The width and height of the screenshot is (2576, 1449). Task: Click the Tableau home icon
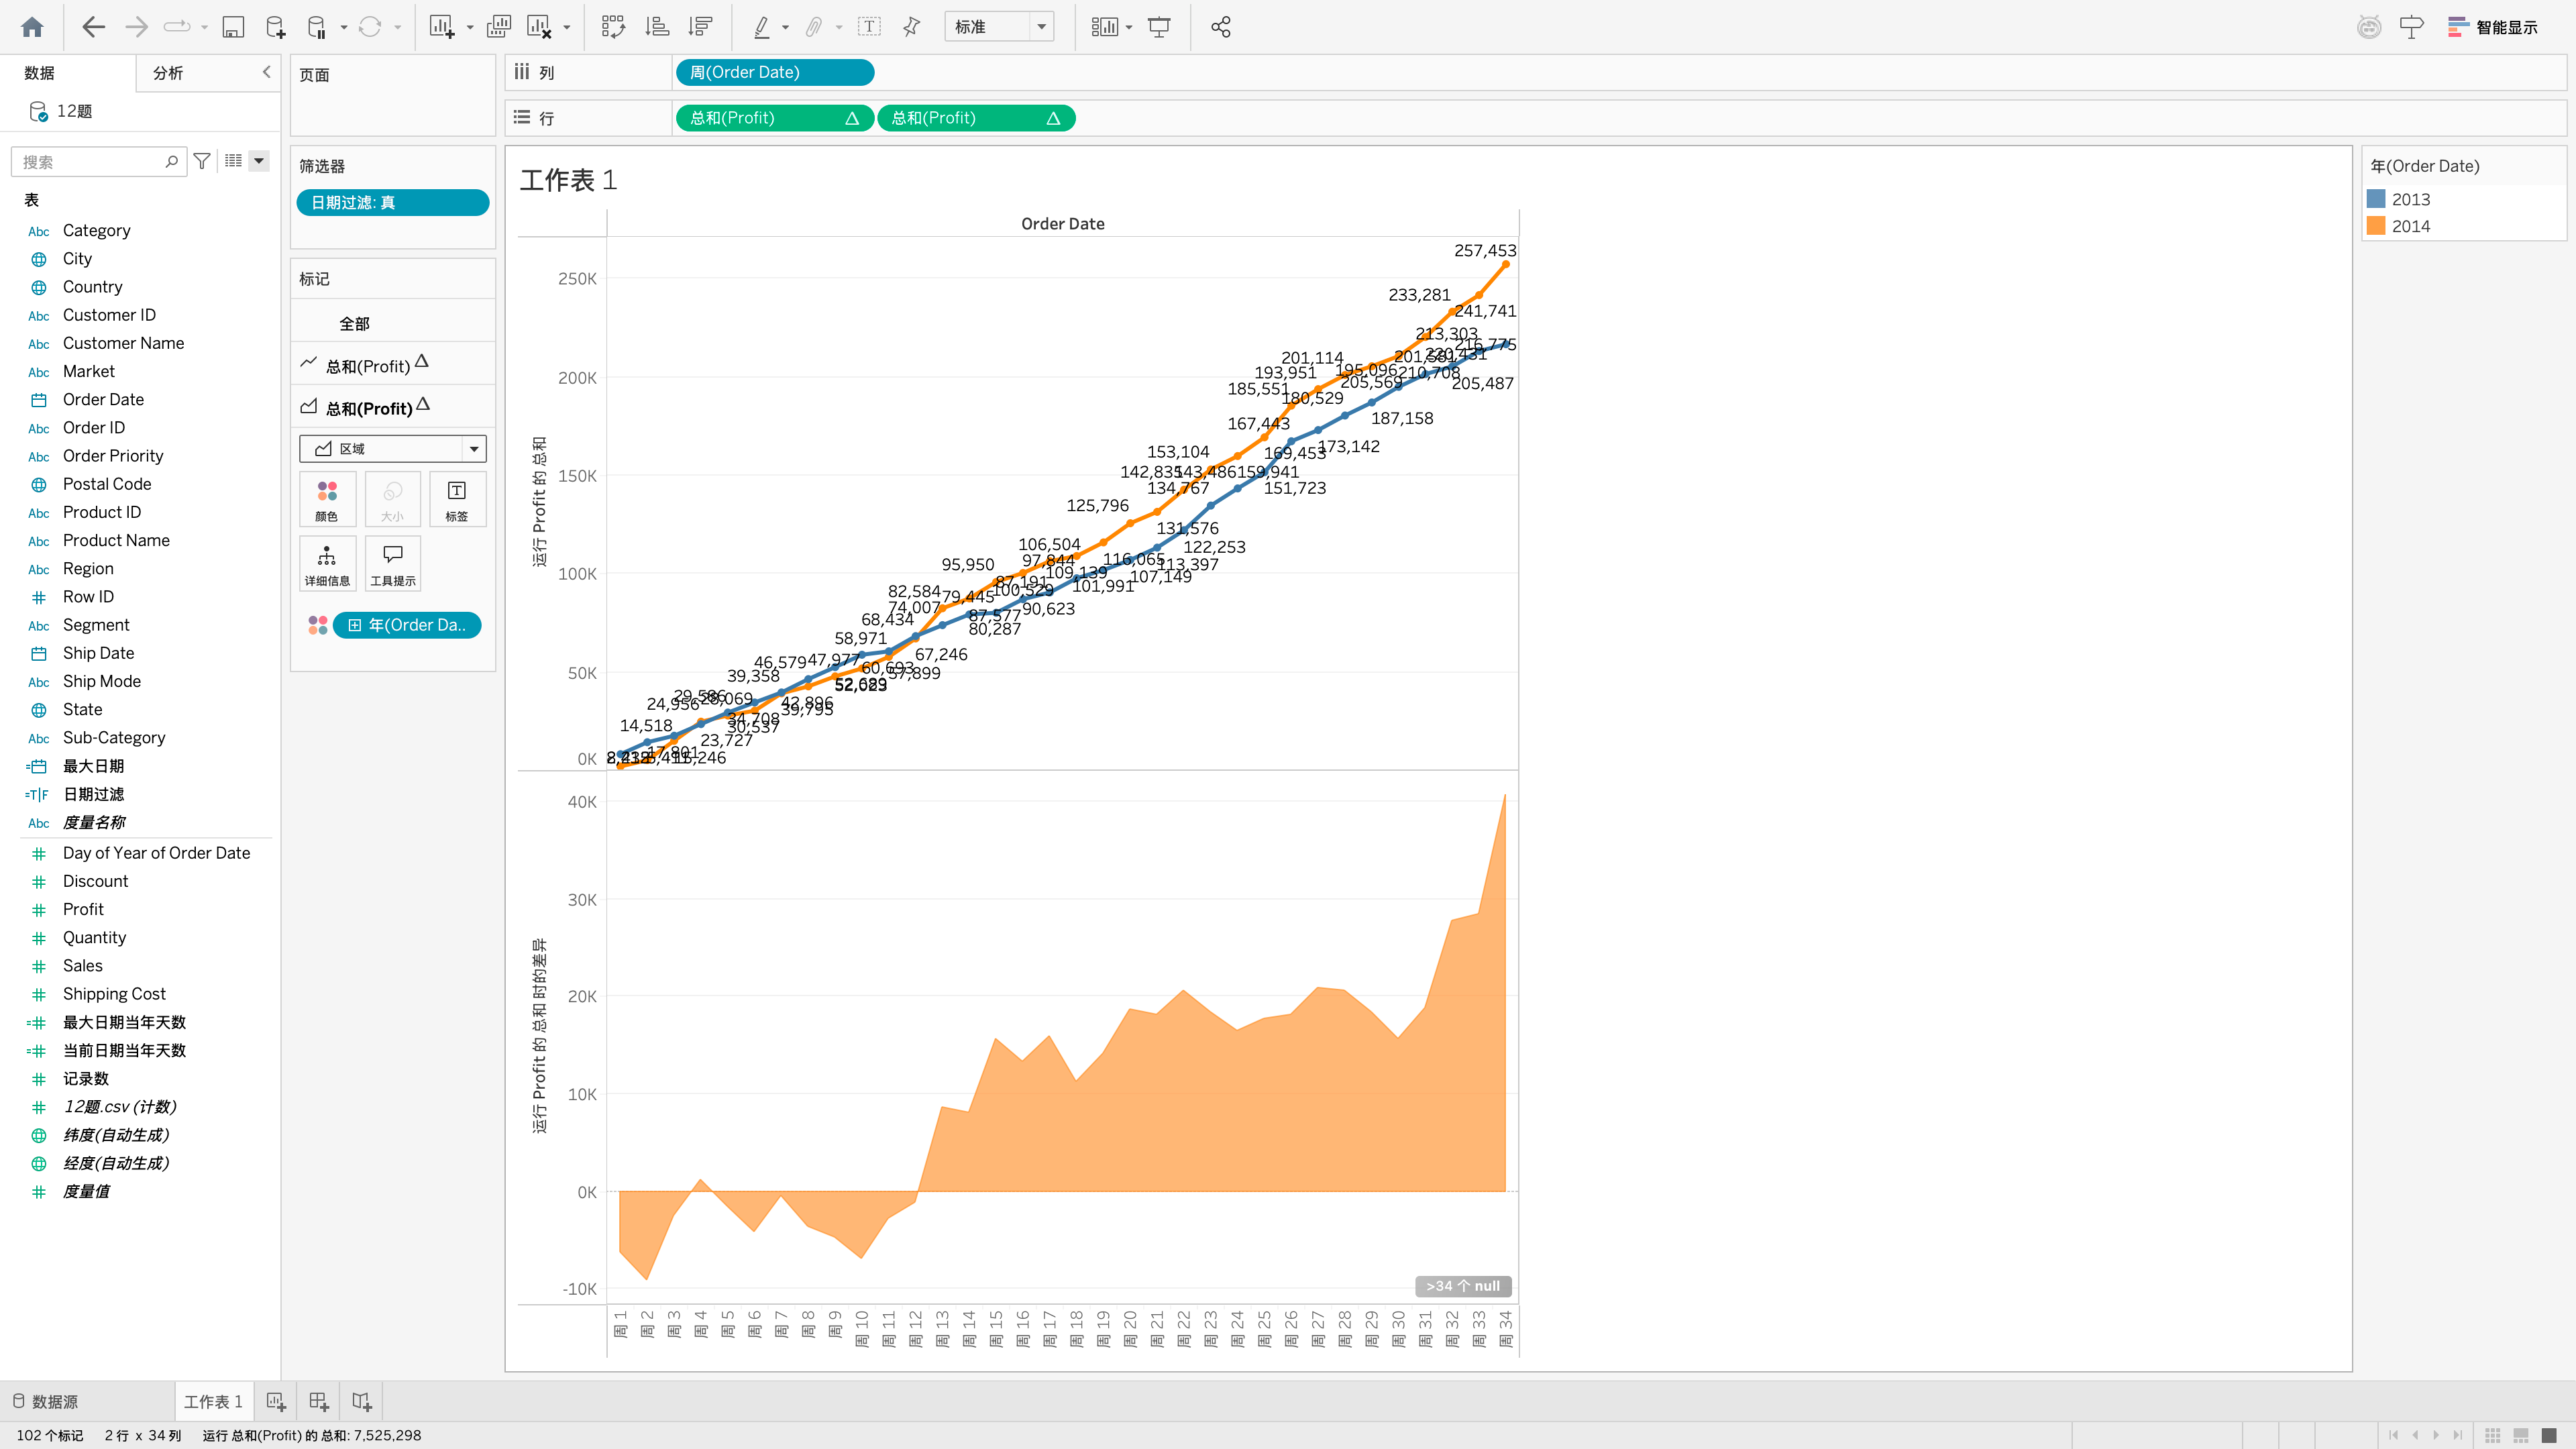32,27
